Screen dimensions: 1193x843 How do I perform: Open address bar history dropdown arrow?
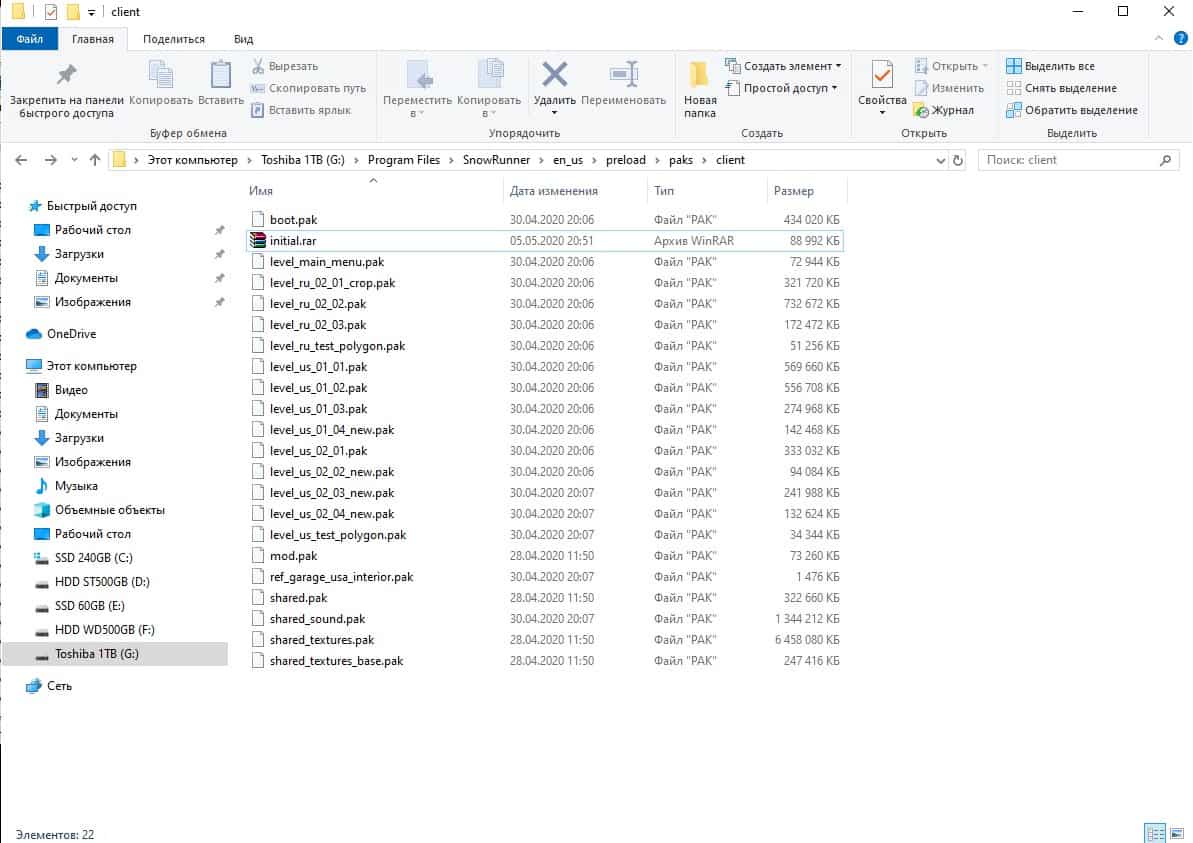[x=940, y=160]
